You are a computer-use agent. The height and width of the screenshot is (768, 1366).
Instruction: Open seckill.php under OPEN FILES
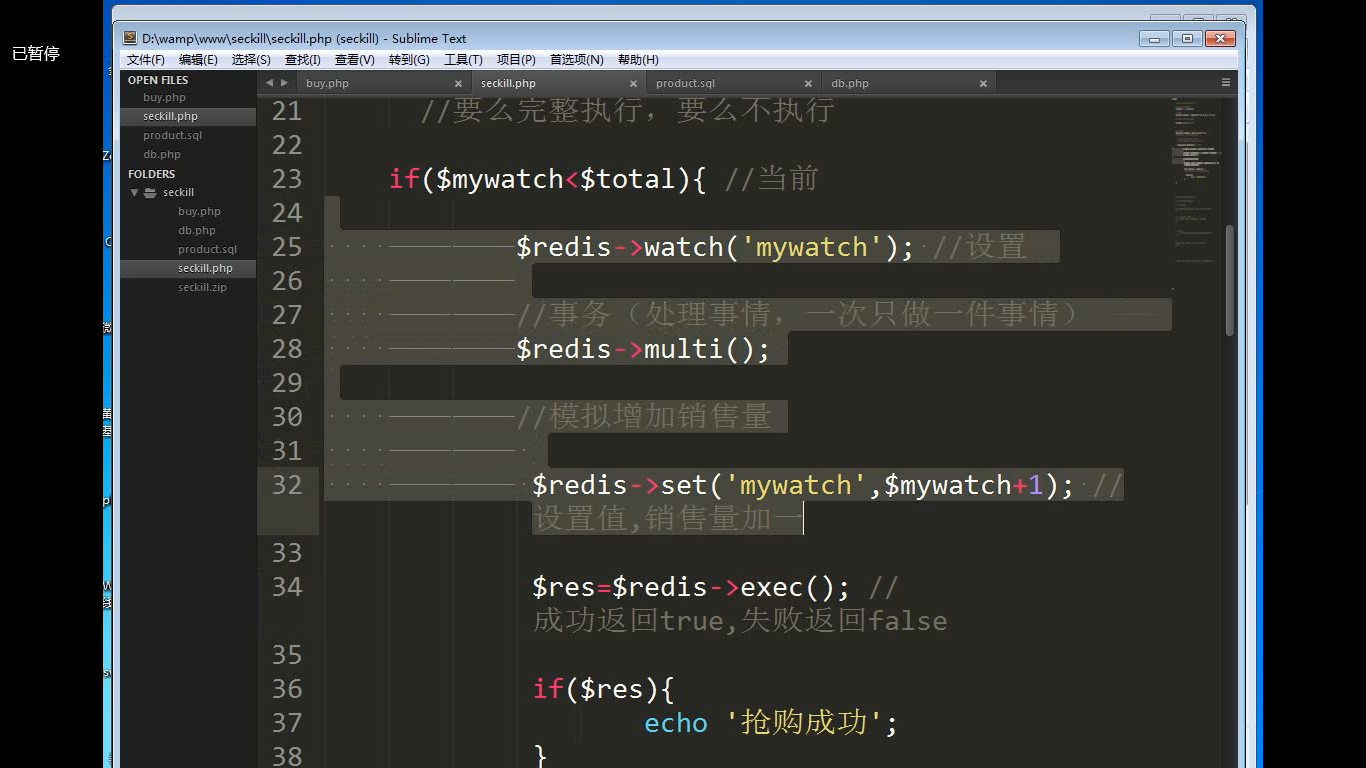point(170,116)
